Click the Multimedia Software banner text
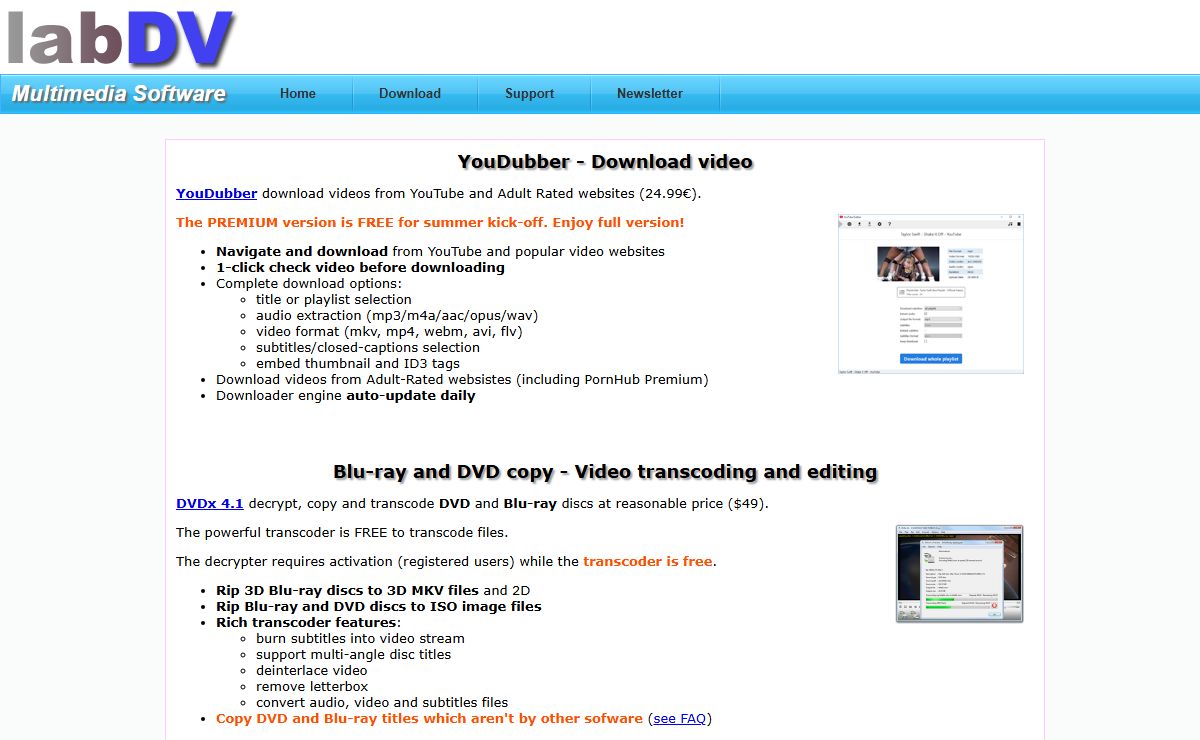The height and width of the screenshot is (740, 1200). (x=119, y=94)
